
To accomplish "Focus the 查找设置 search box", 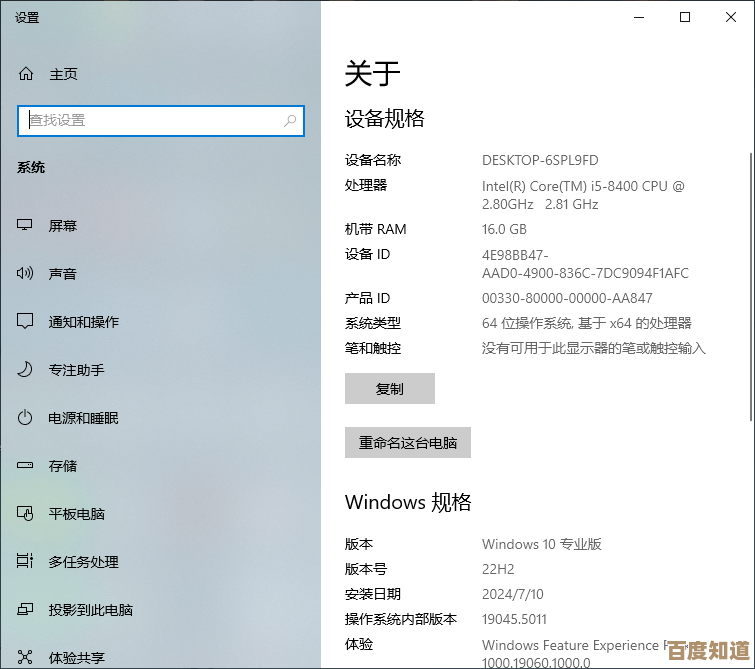I will [161, 120].
